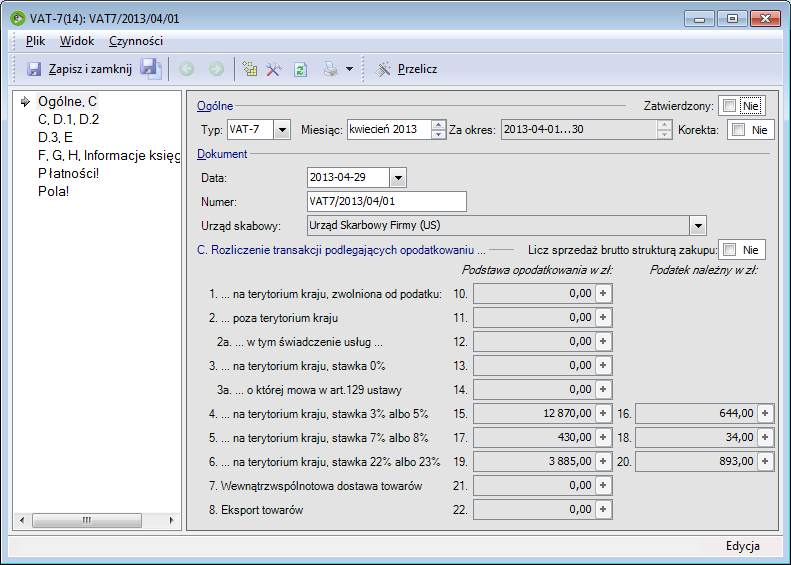Click plus button for field 19
Image resolution: width=791 pixels, height=565 pixels.
(x=603, y=461)
